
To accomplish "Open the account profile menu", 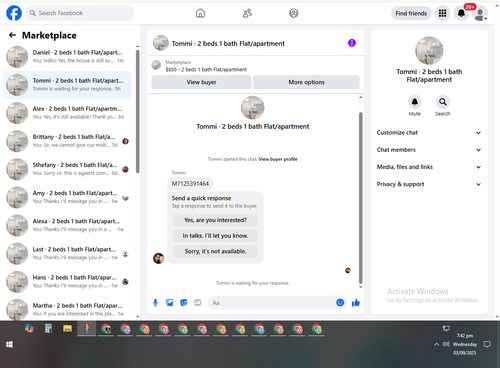I will point(480,14).
